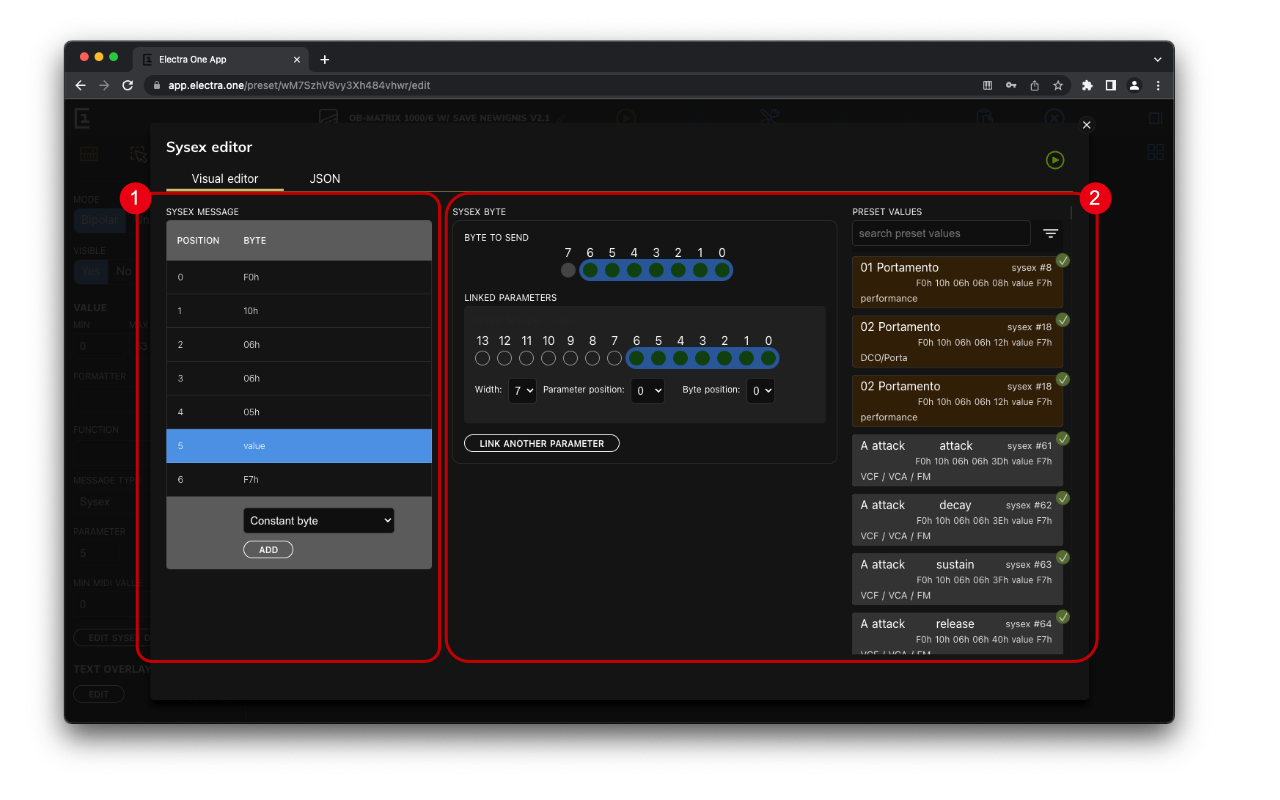The height and width of the screenshot is (800, 1280).
Task: Switch to the JSON tab
Action: [325, 179]
